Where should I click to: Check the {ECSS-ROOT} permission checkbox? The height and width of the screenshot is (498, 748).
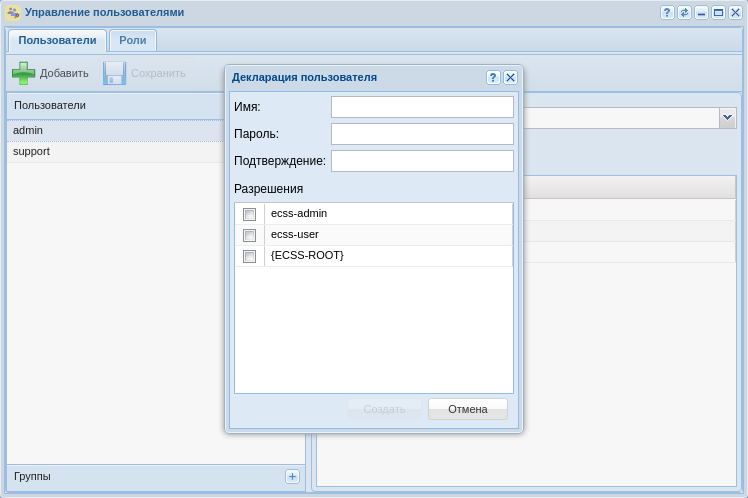coord(249,256)
